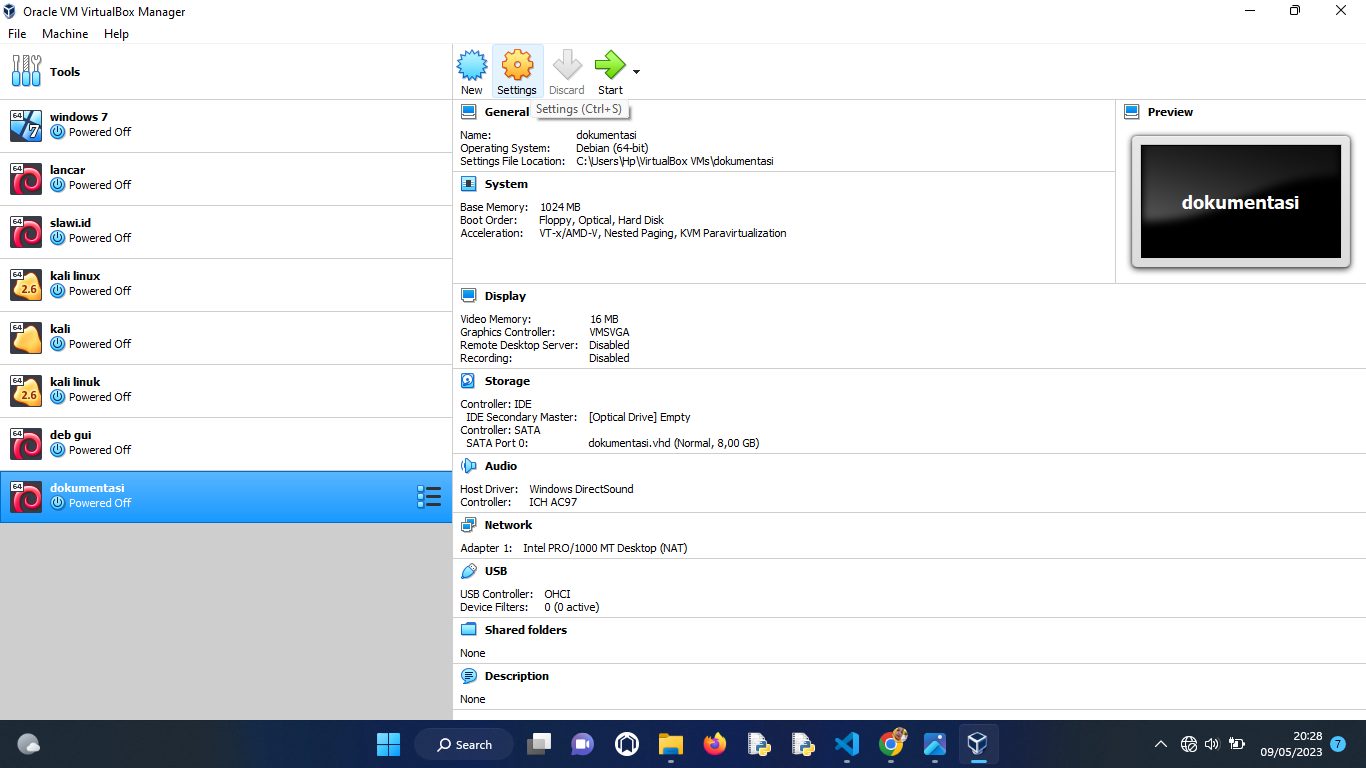Click the New machine toolbar icon
The height and width of the screenshot is (768, 1366).
coord(472,71)
